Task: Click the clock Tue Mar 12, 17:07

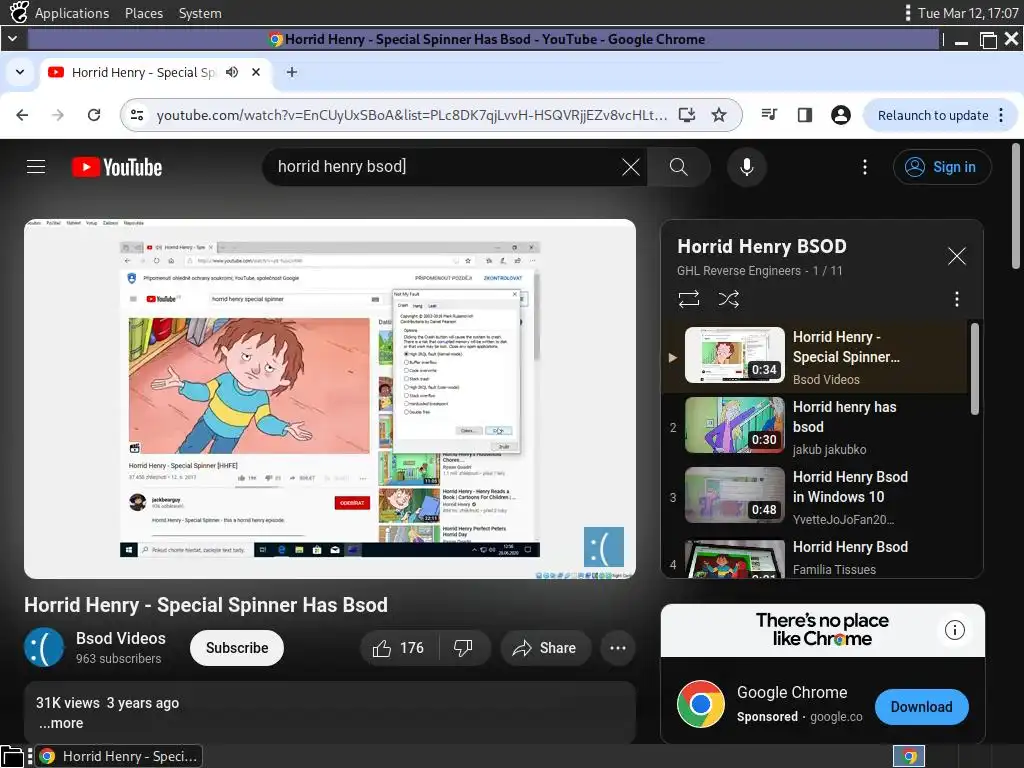Action: pyautogui.click(x=968, y=13)
